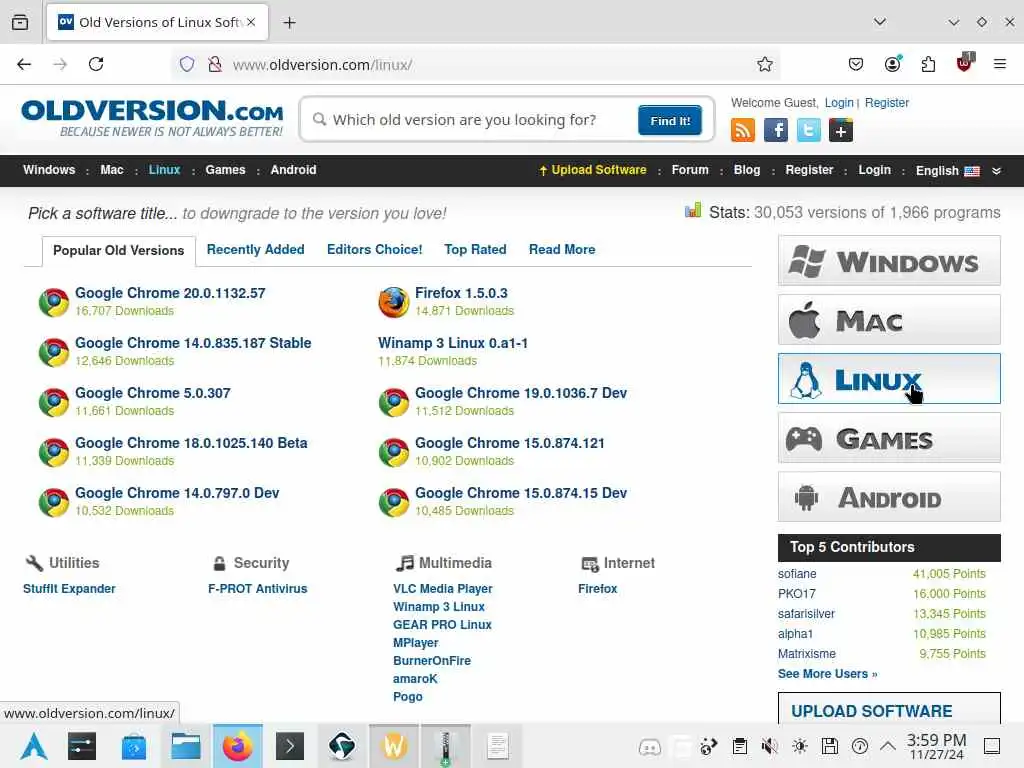Open a new tab with plus icon
The image size is (1024, 768).
(289, 23)
